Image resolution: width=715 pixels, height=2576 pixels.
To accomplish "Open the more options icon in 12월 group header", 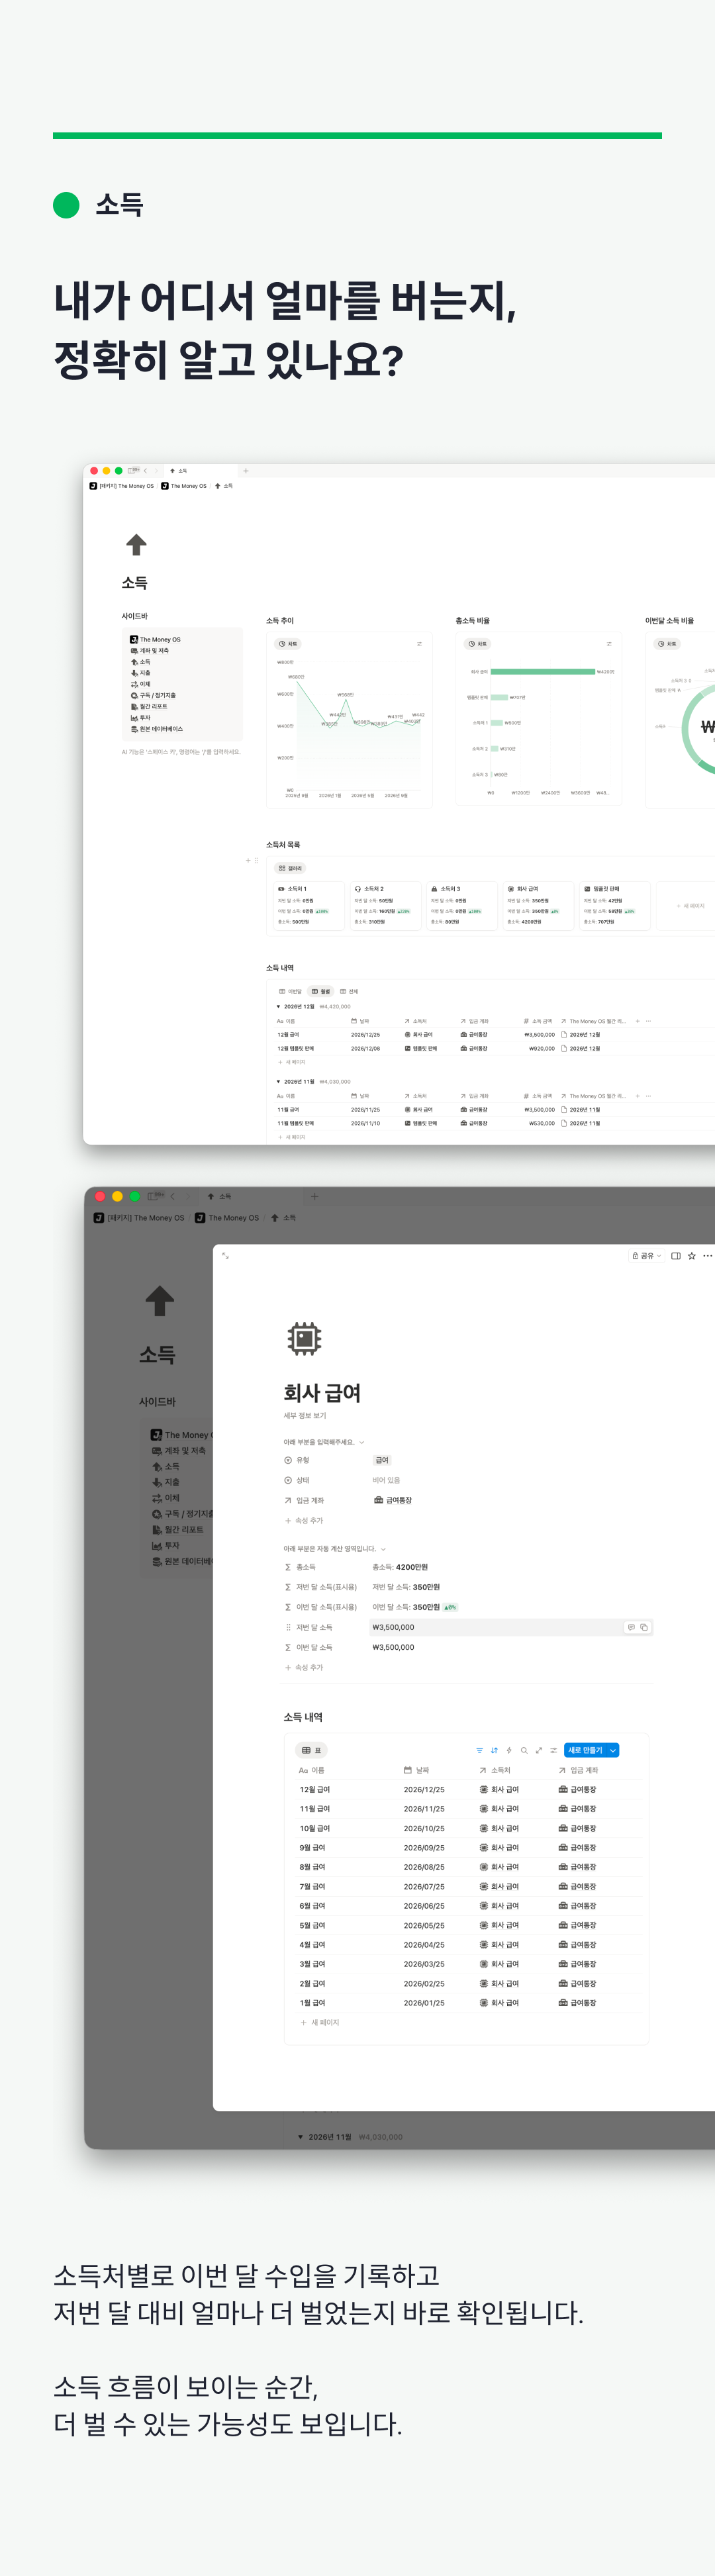I will coord(648,1021).
